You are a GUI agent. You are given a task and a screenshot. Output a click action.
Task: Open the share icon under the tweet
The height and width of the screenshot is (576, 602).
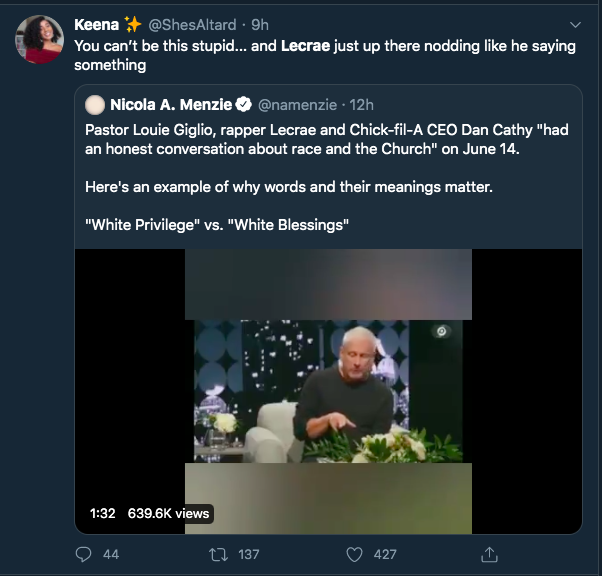(489, 553)
